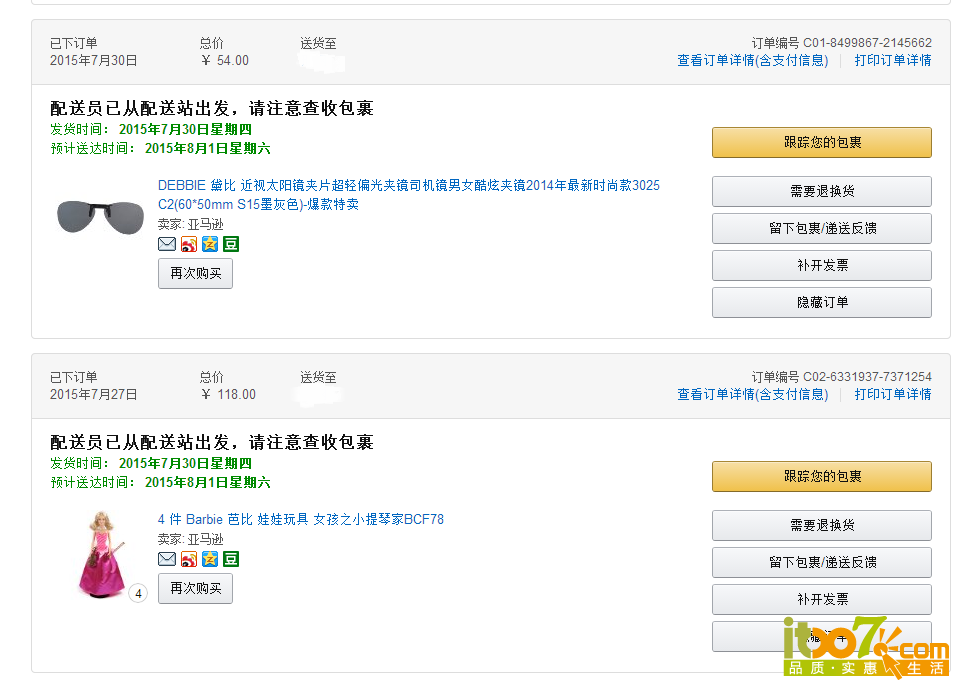This screenshot has width=954, height=686.
Task: Click 卖家: 亚马逊 under sunglasses item
Action: click(190, 224)
